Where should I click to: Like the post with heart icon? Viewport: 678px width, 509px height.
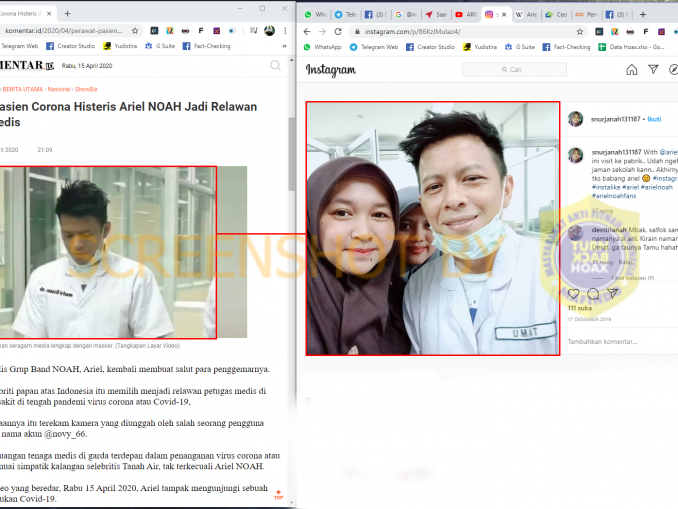tap(573, 294)
